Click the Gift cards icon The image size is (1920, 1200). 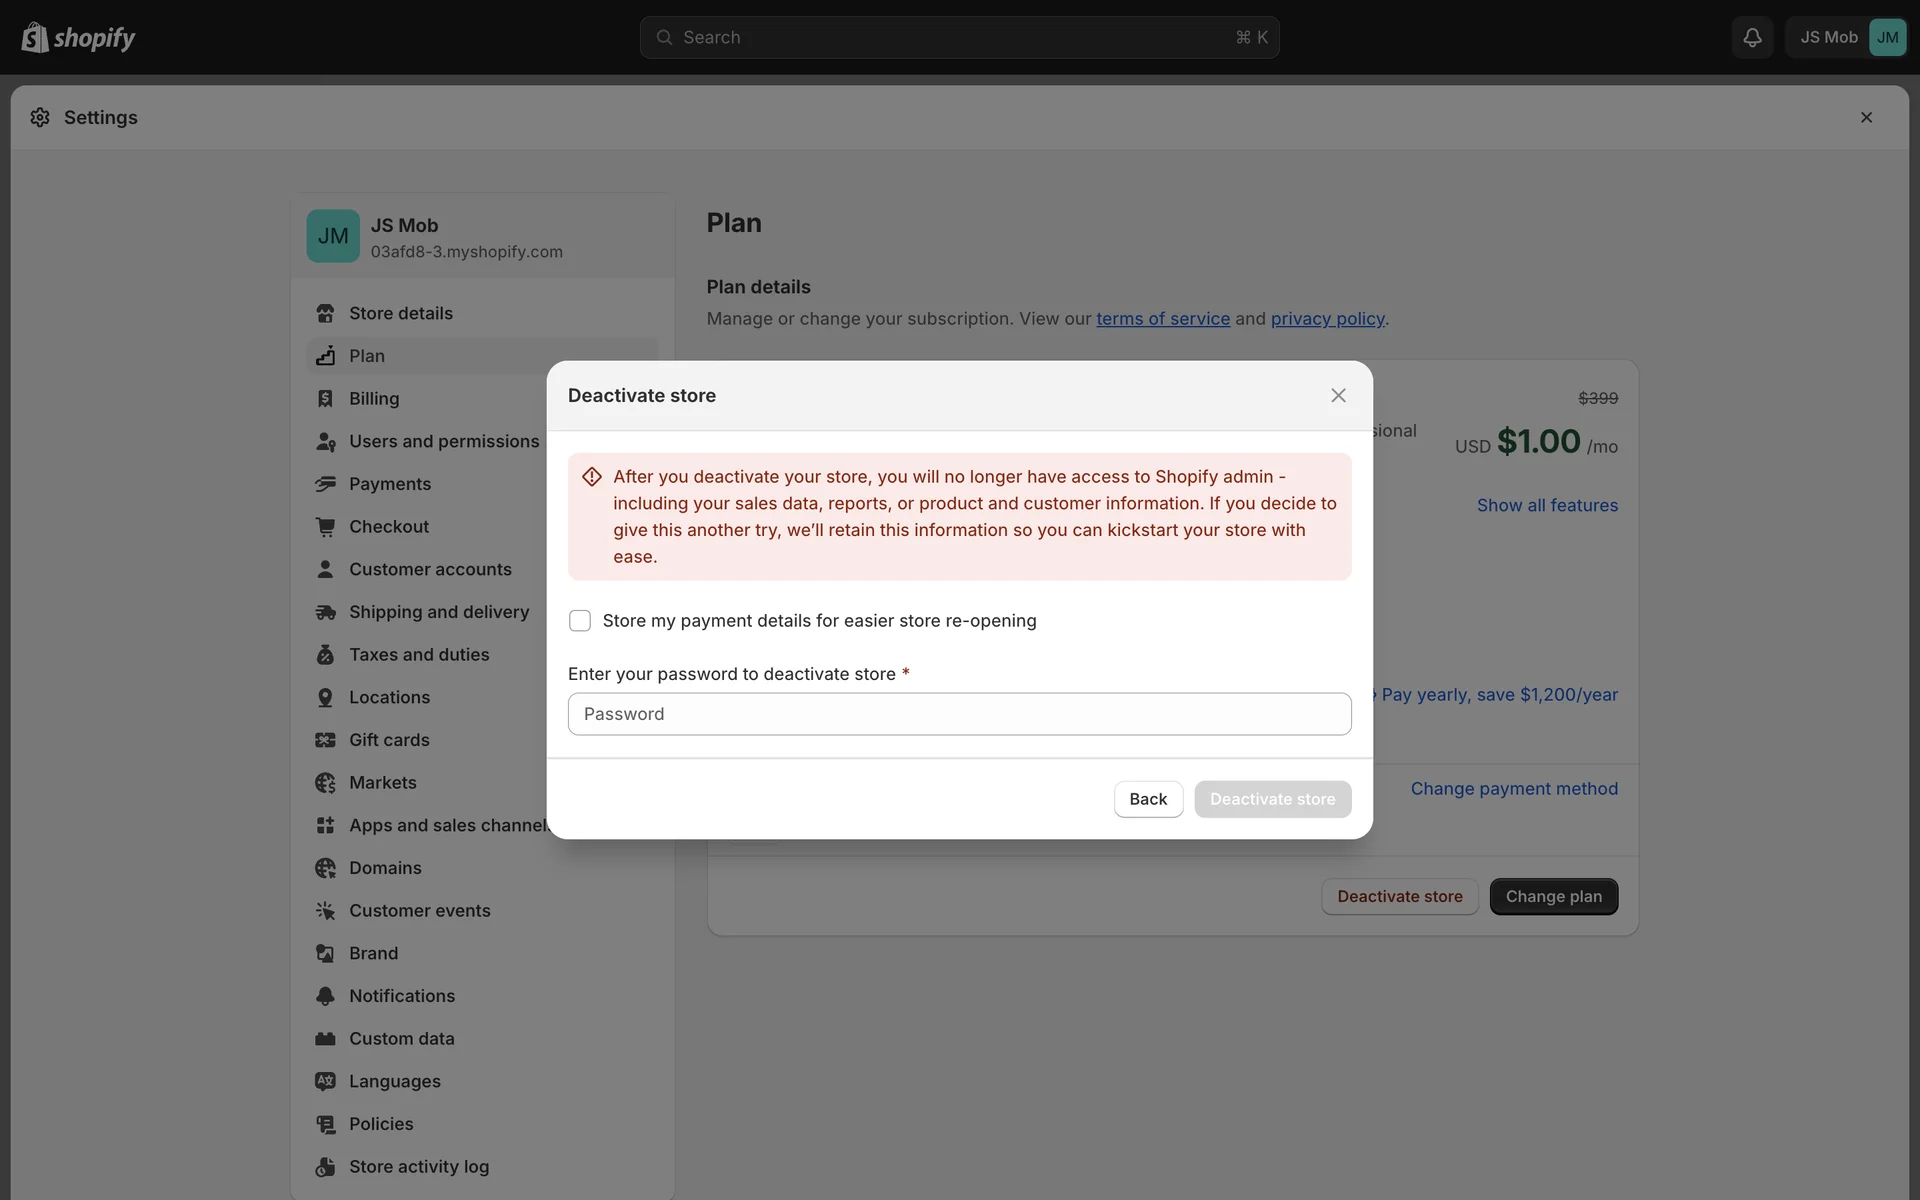pos(325,740)
